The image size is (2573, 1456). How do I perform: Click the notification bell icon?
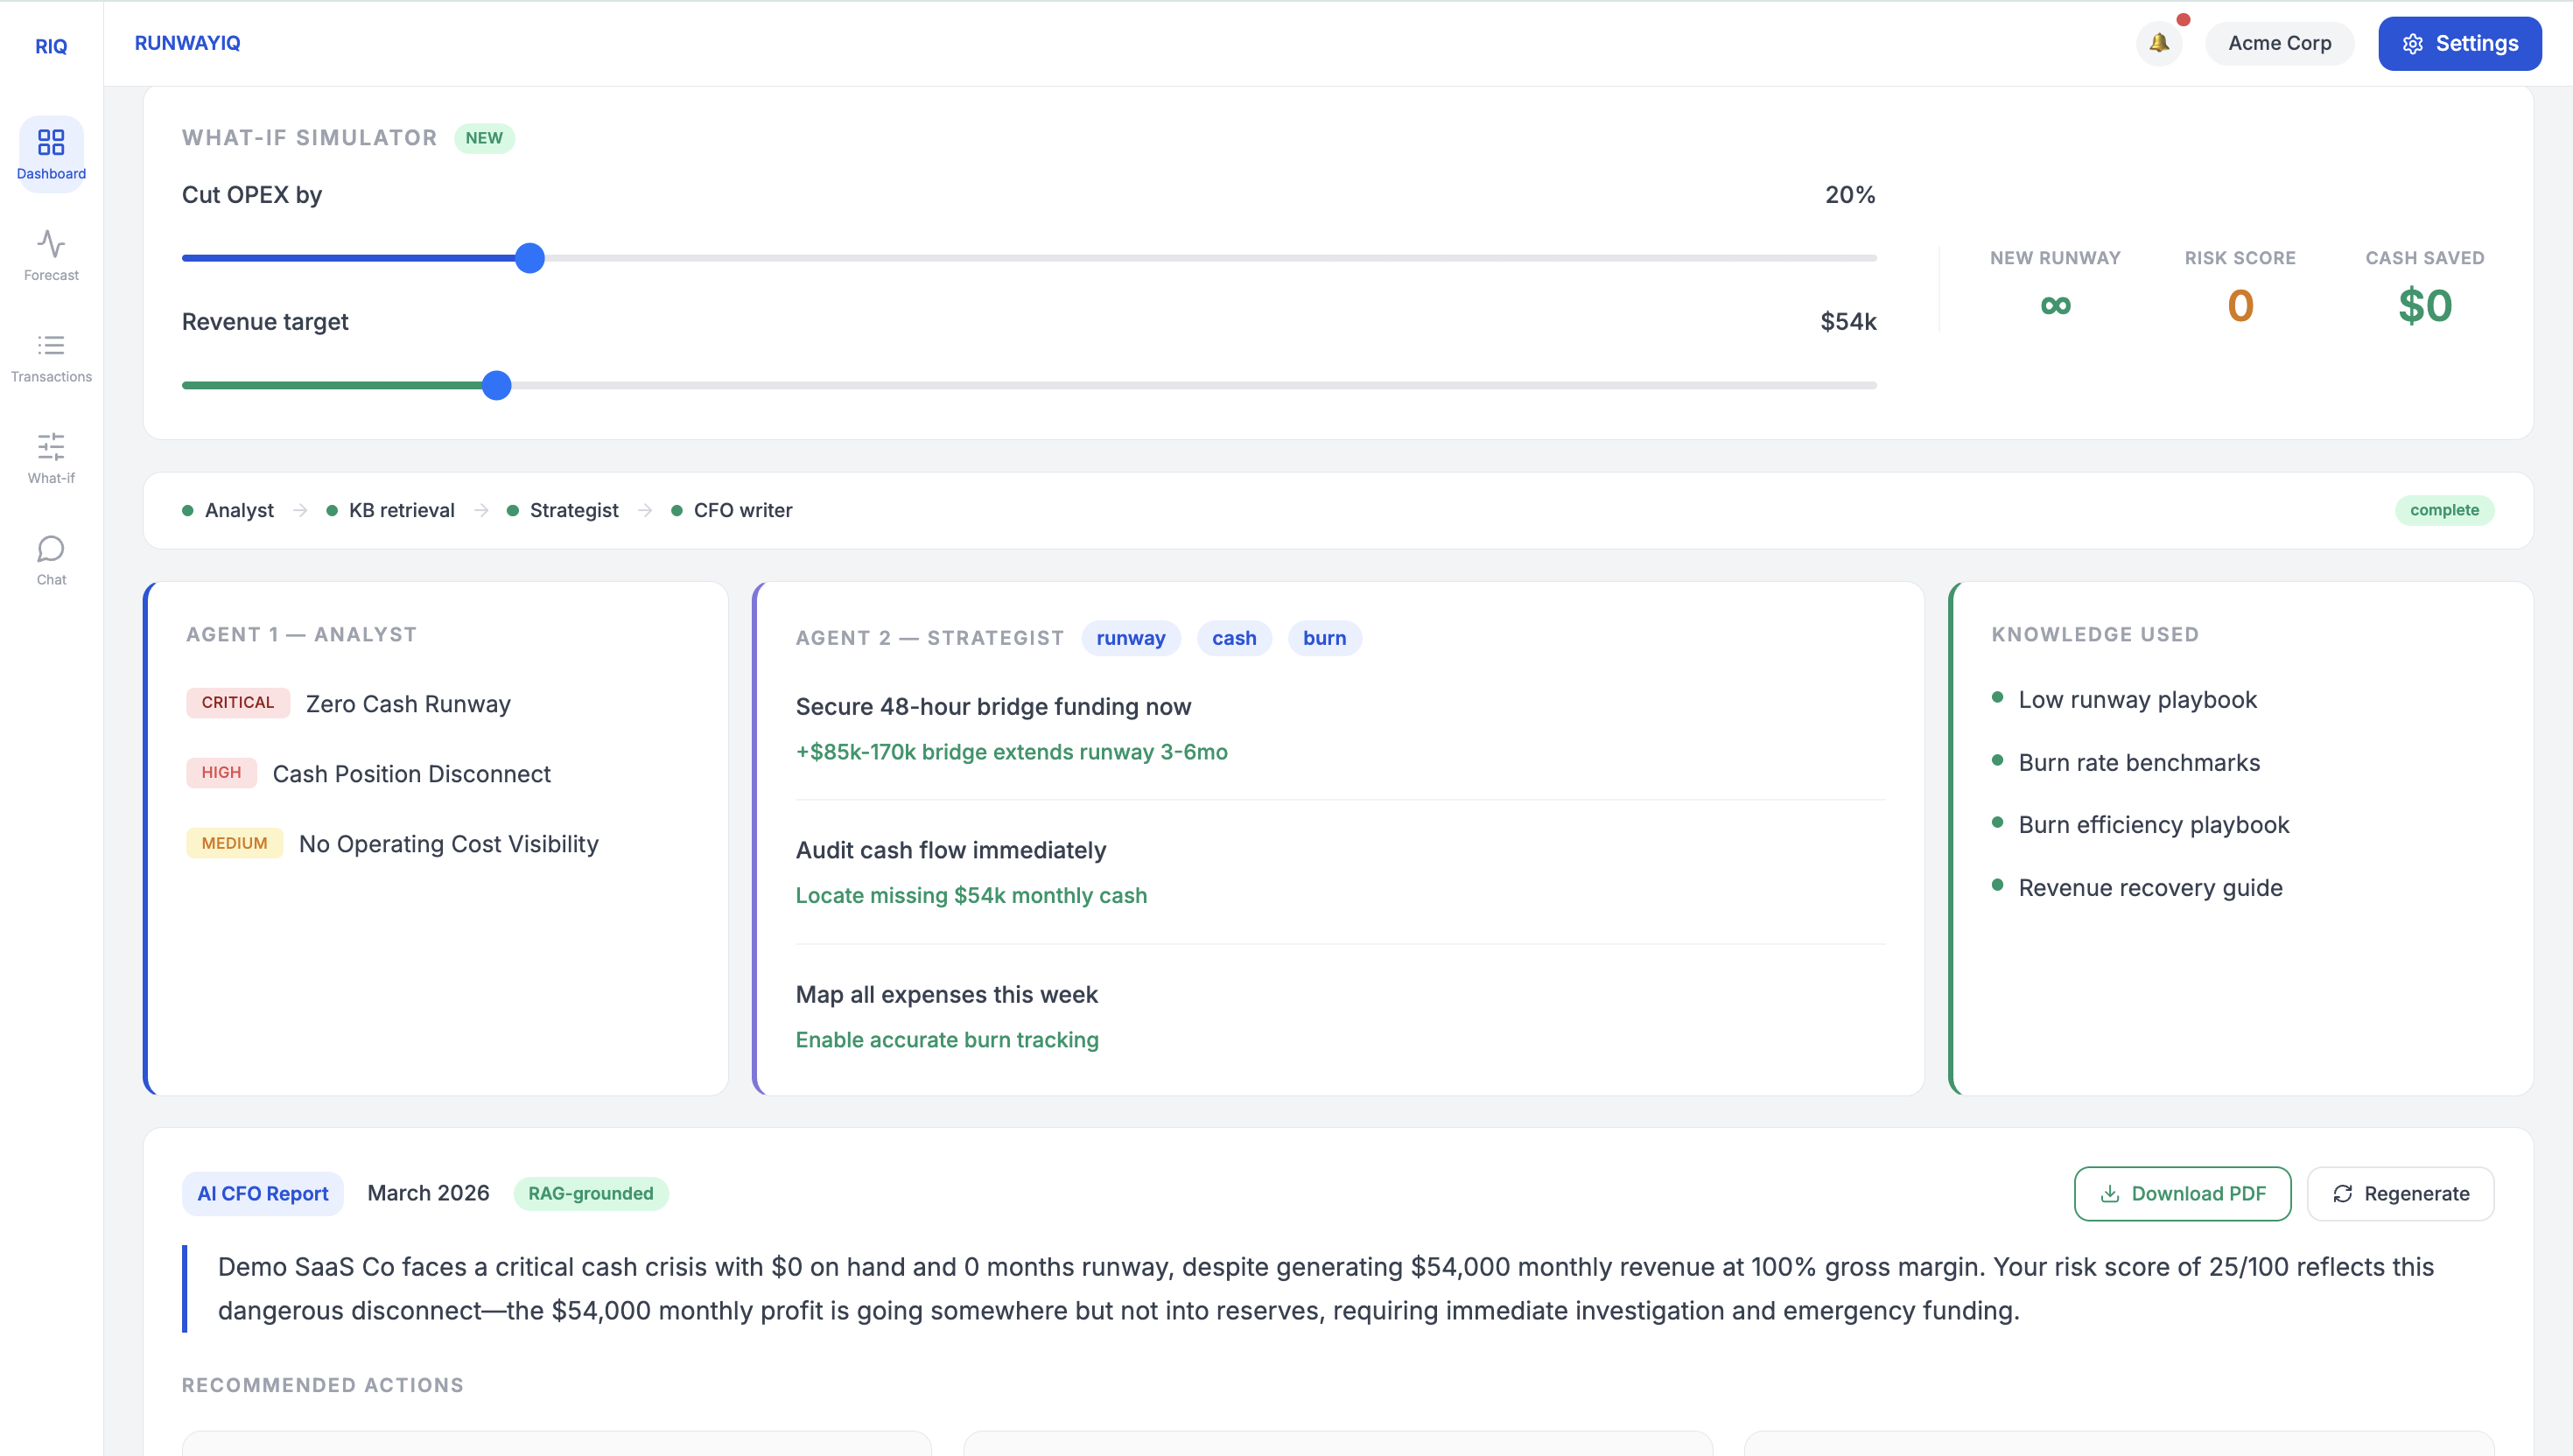coord(2159,43)
